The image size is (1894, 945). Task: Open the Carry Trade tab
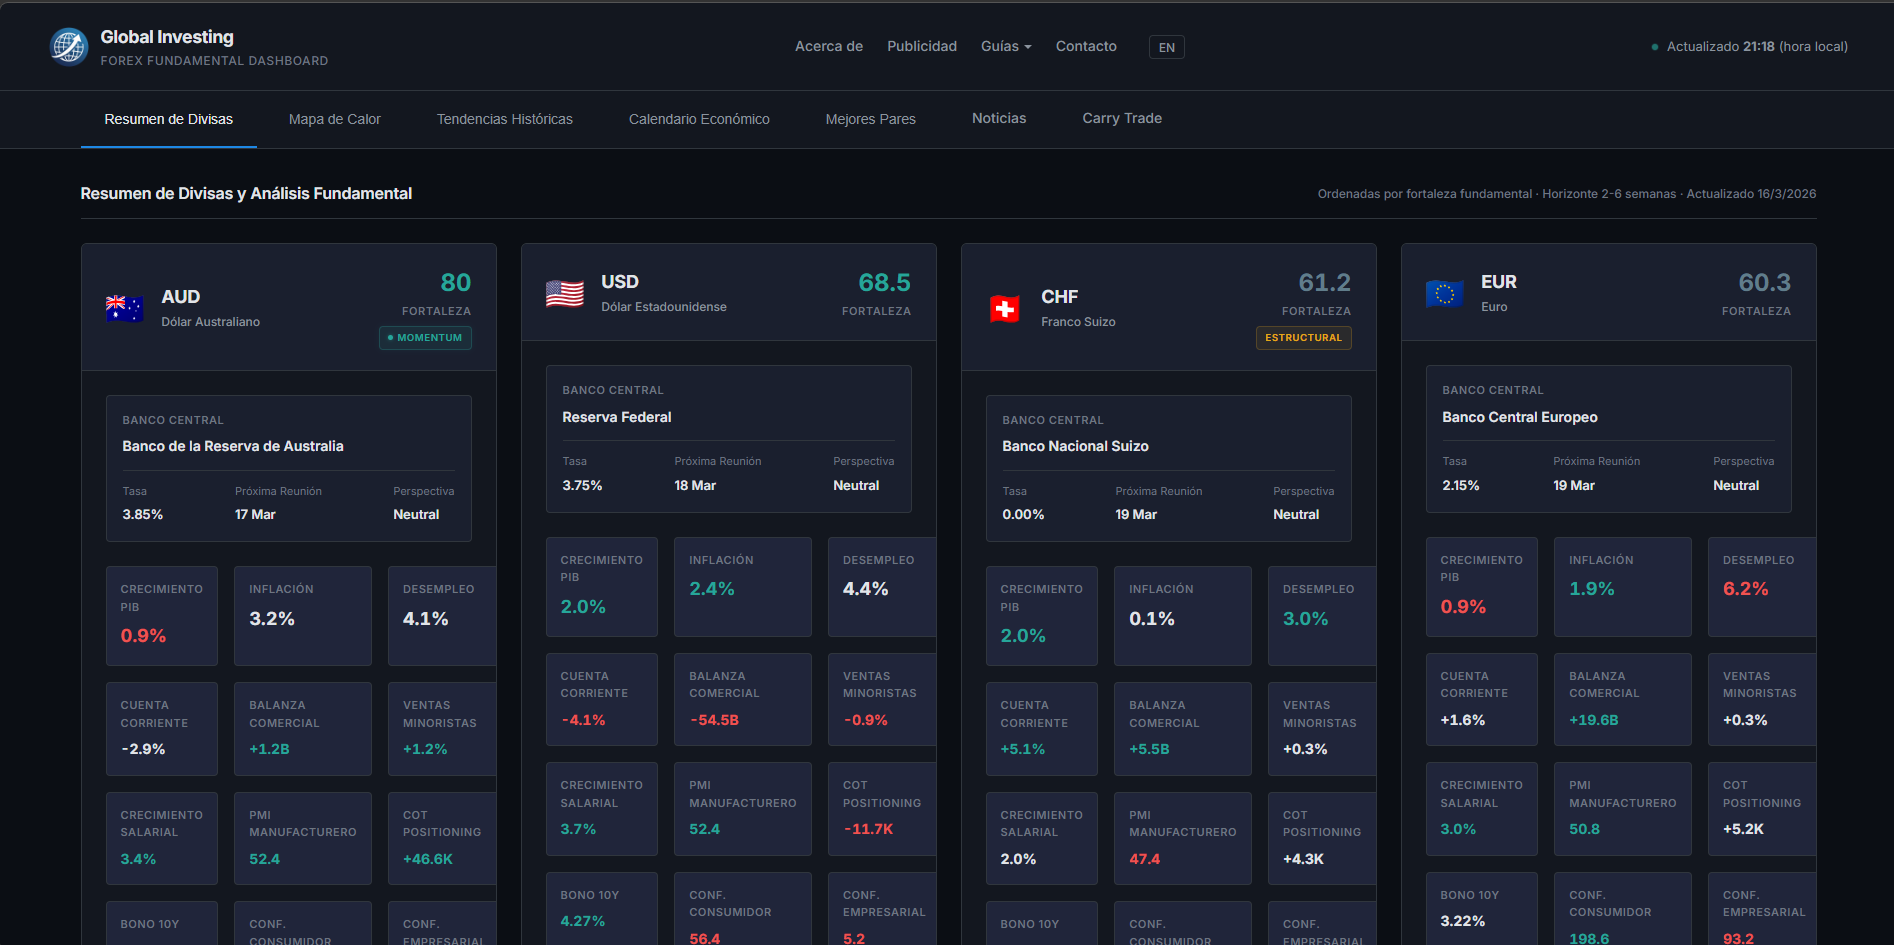1121,118
